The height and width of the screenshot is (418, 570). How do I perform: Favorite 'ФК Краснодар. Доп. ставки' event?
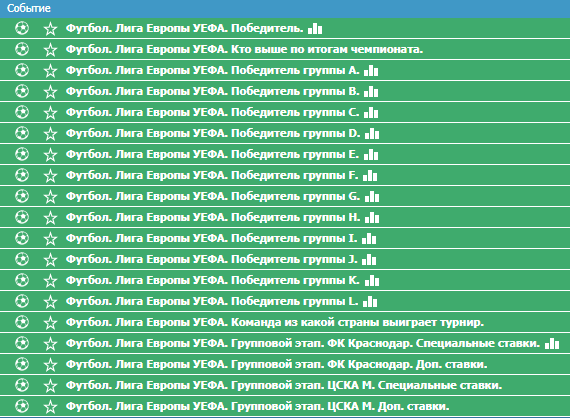50,365
